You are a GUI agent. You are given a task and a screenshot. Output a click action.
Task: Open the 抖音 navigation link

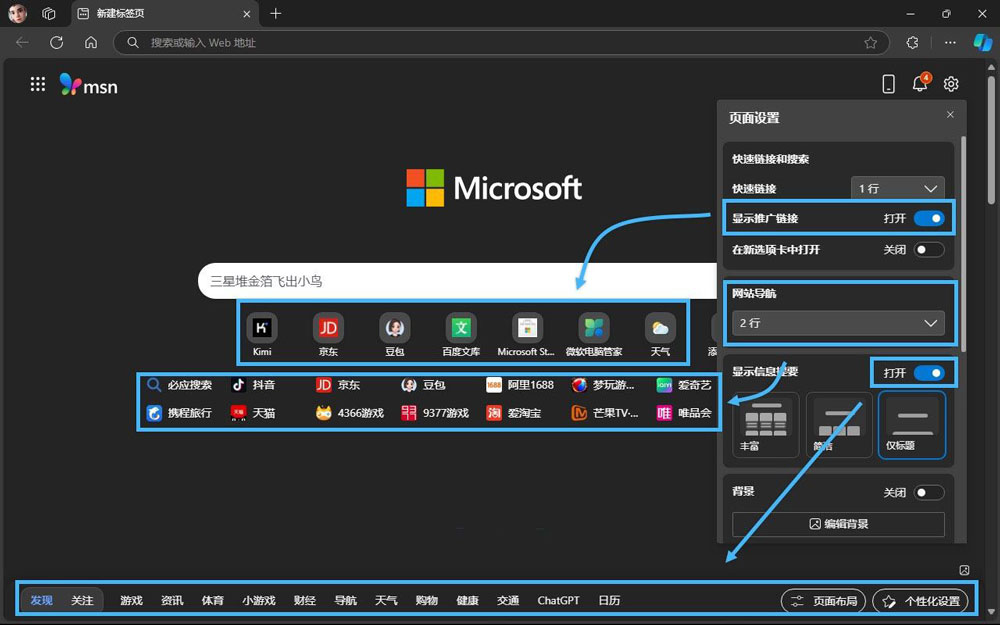[254, 385]
